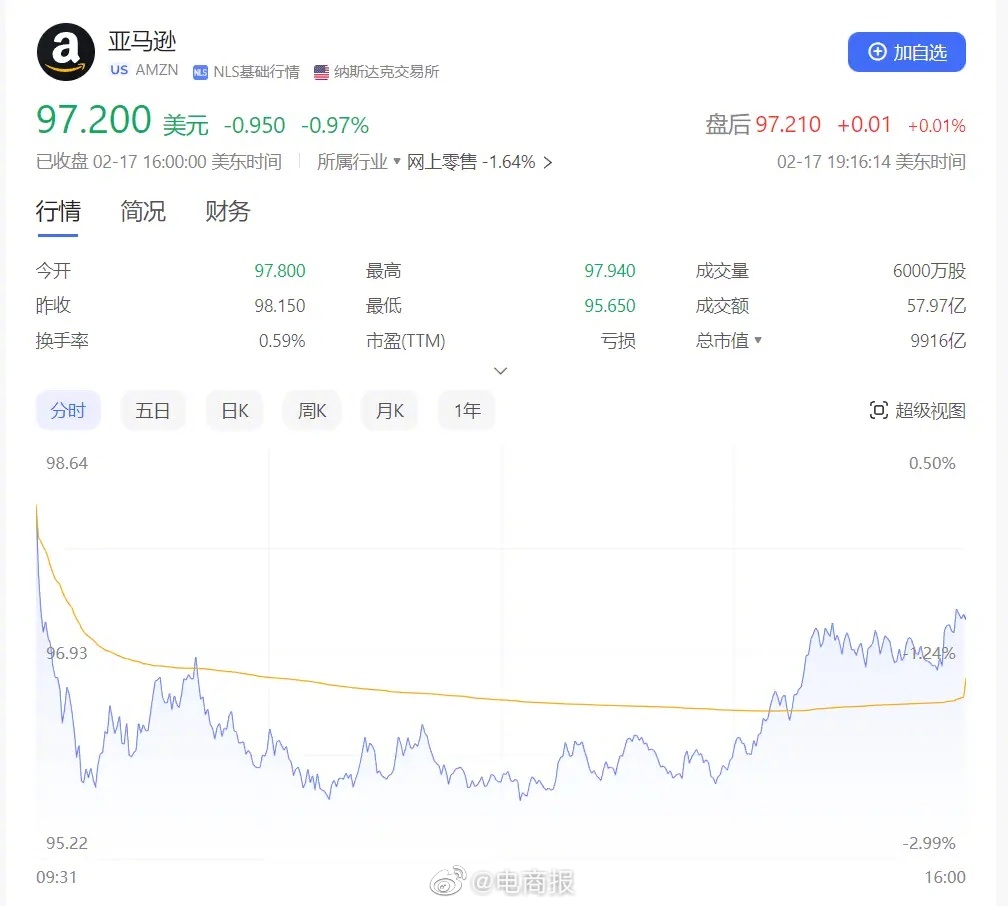Click the current price 97.200
The height and width of the screenshot is (906, 1008).
[94, 120]
